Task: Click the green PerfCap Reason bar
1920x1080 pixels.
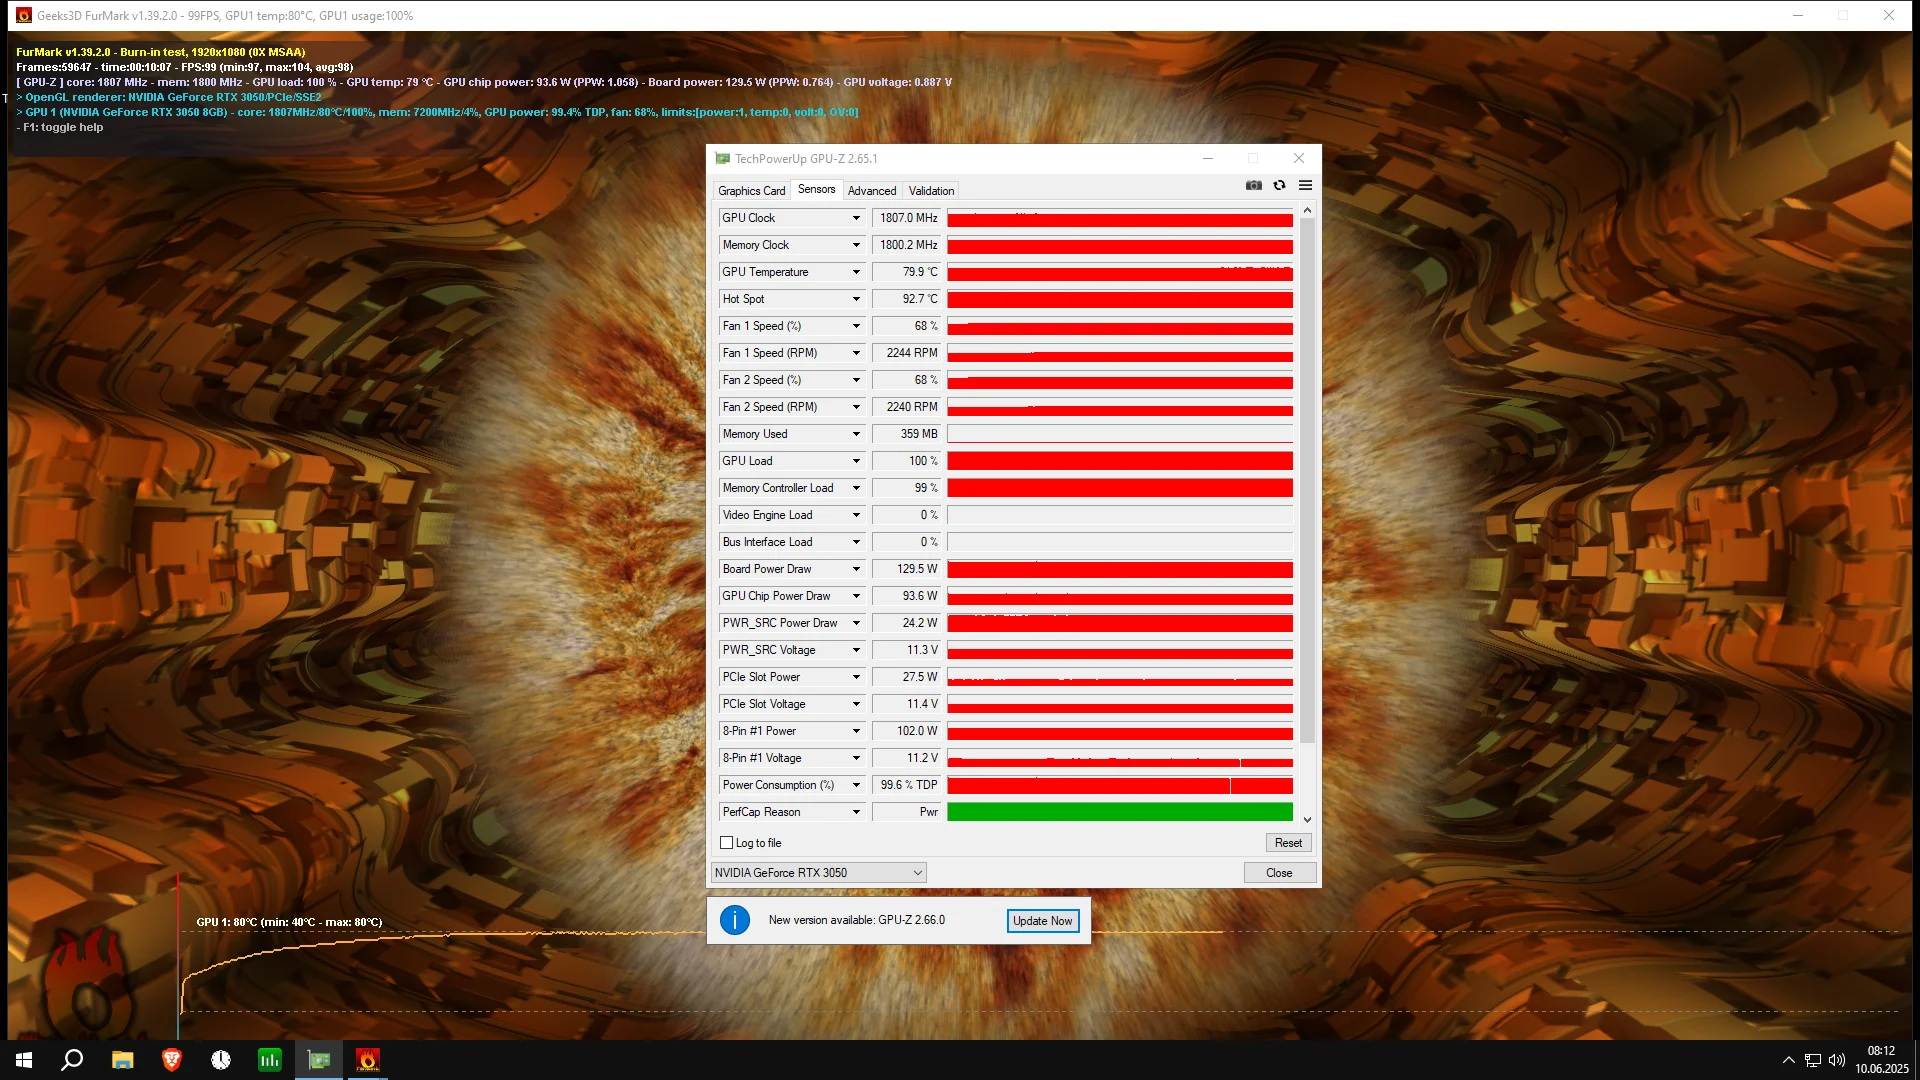Action: coord(1119,812)
